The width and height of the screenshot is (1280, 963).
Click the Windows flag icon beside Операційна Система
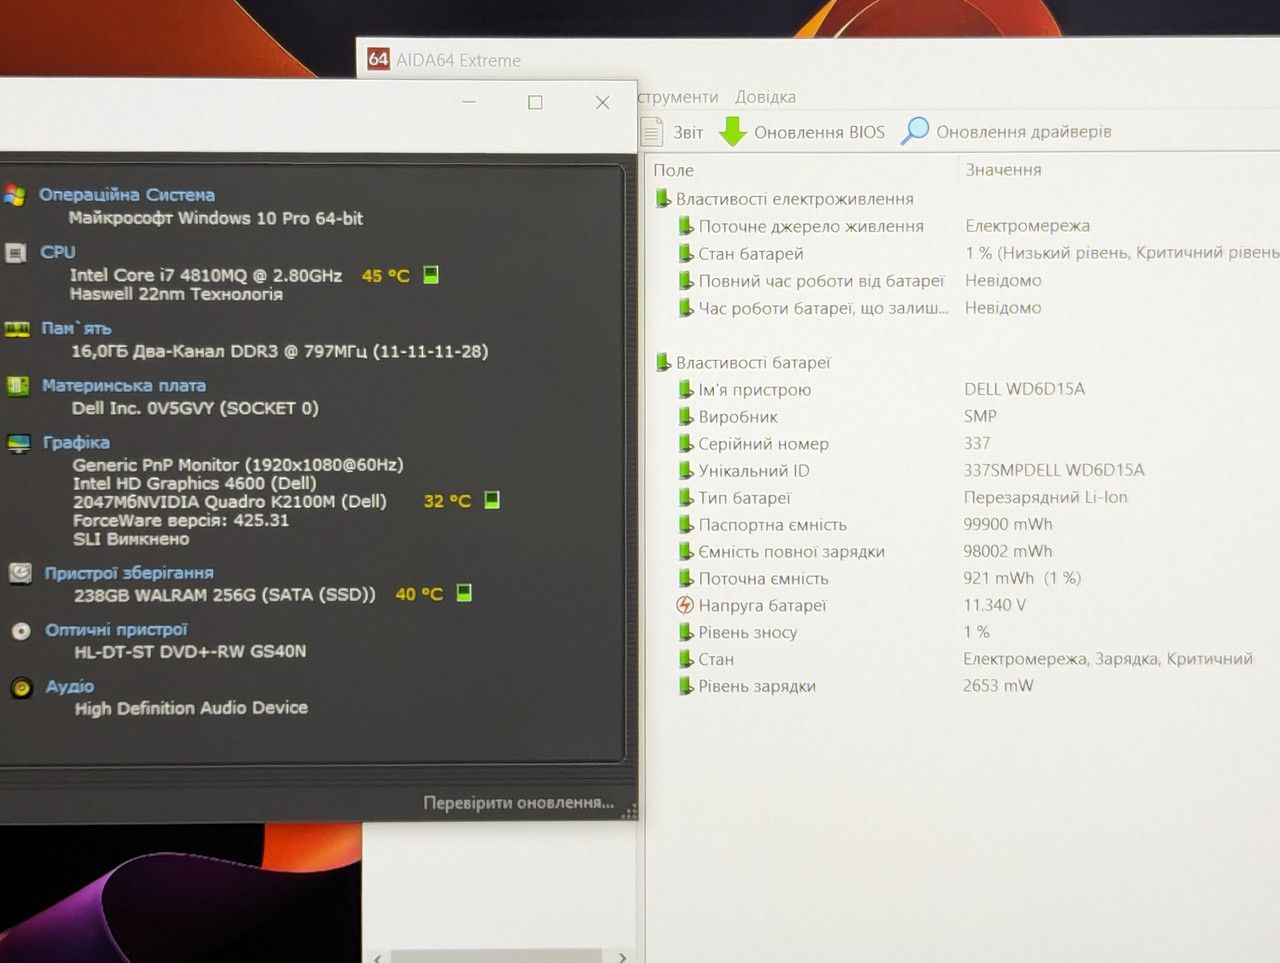15,195
